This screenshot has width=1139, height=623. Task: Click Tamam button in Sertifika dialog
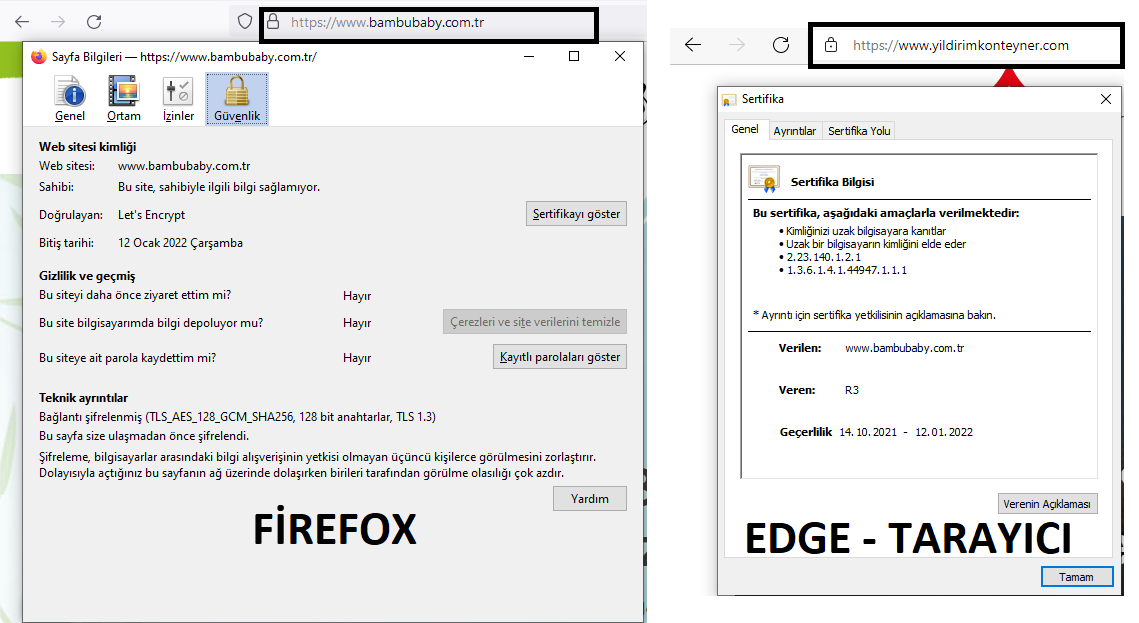(x=1076, y=577)
